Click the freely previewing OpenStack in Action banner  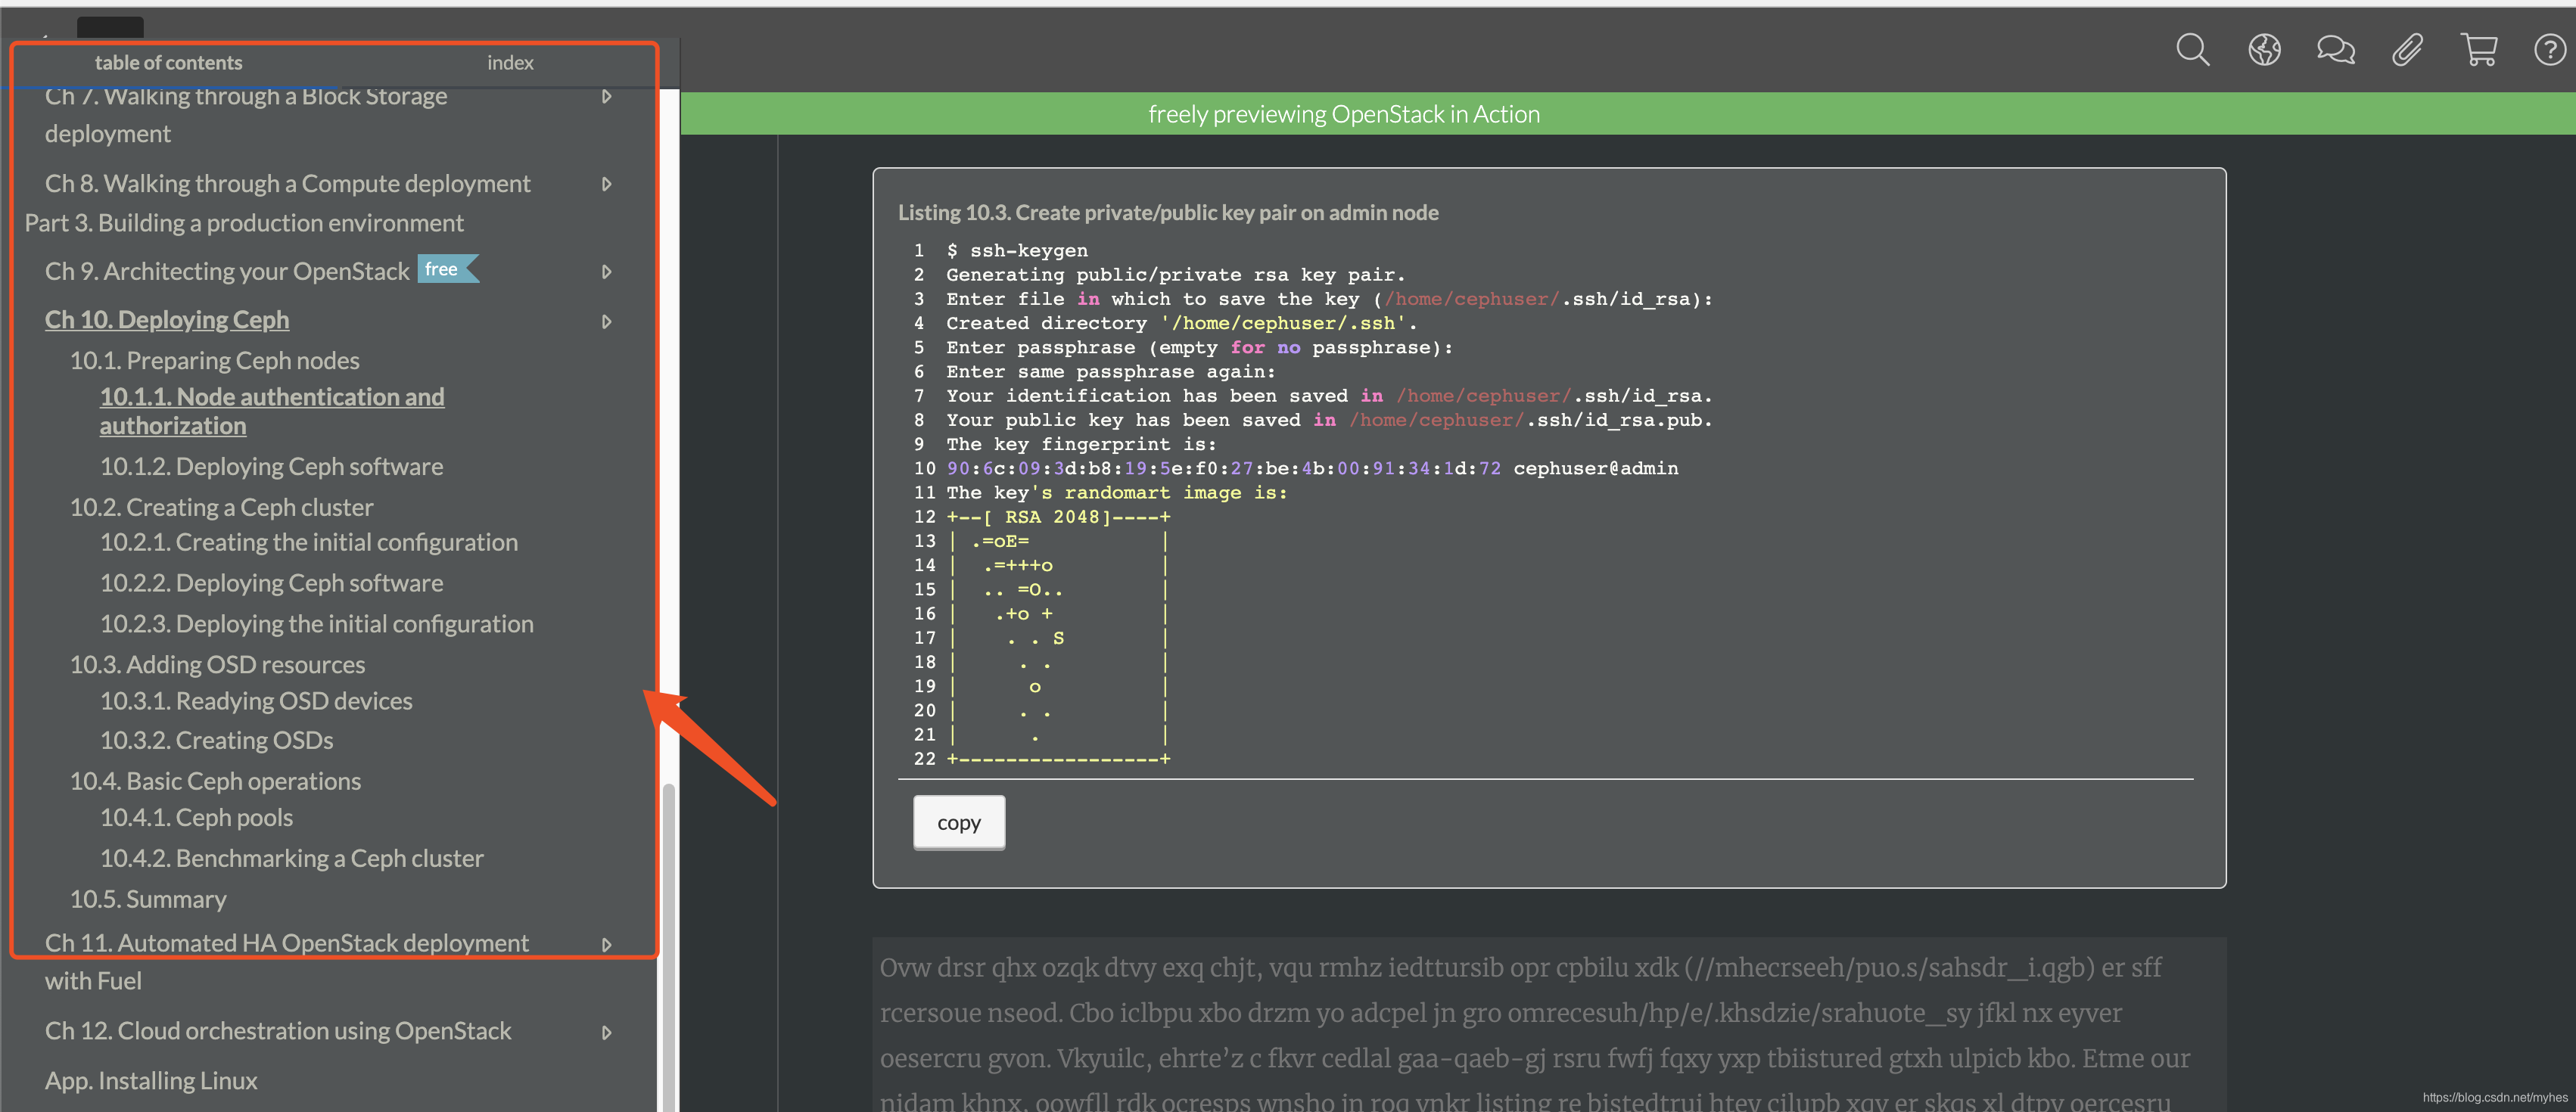[x=1343, y=114]
